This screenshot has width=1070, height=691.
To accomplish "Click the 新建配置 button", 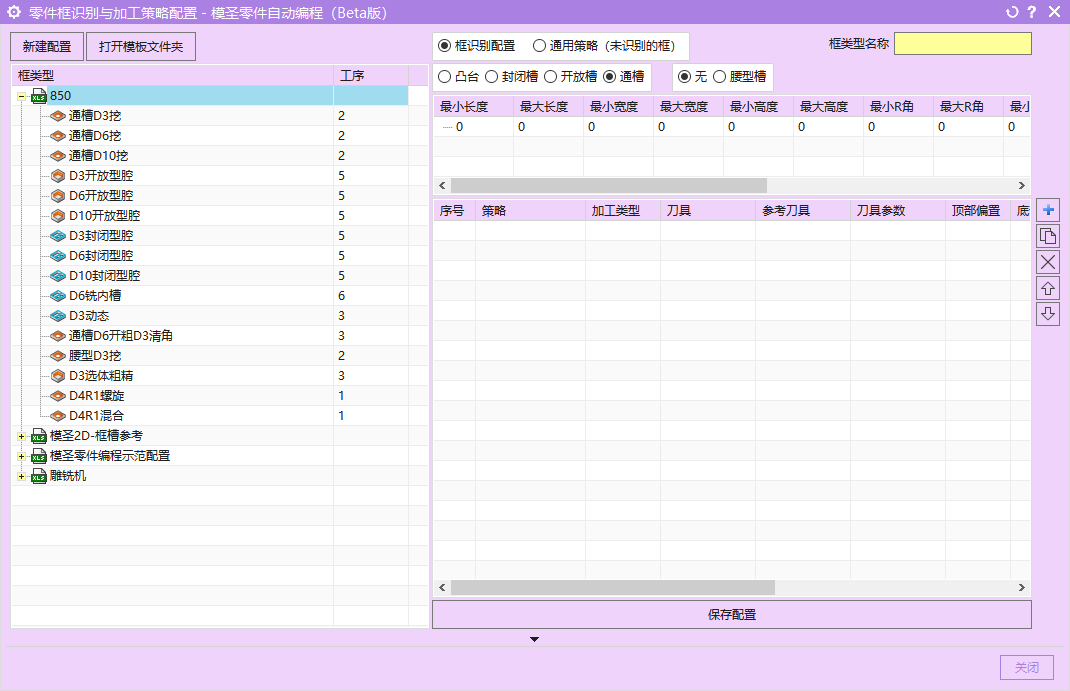I will click(x=47, y=46).
